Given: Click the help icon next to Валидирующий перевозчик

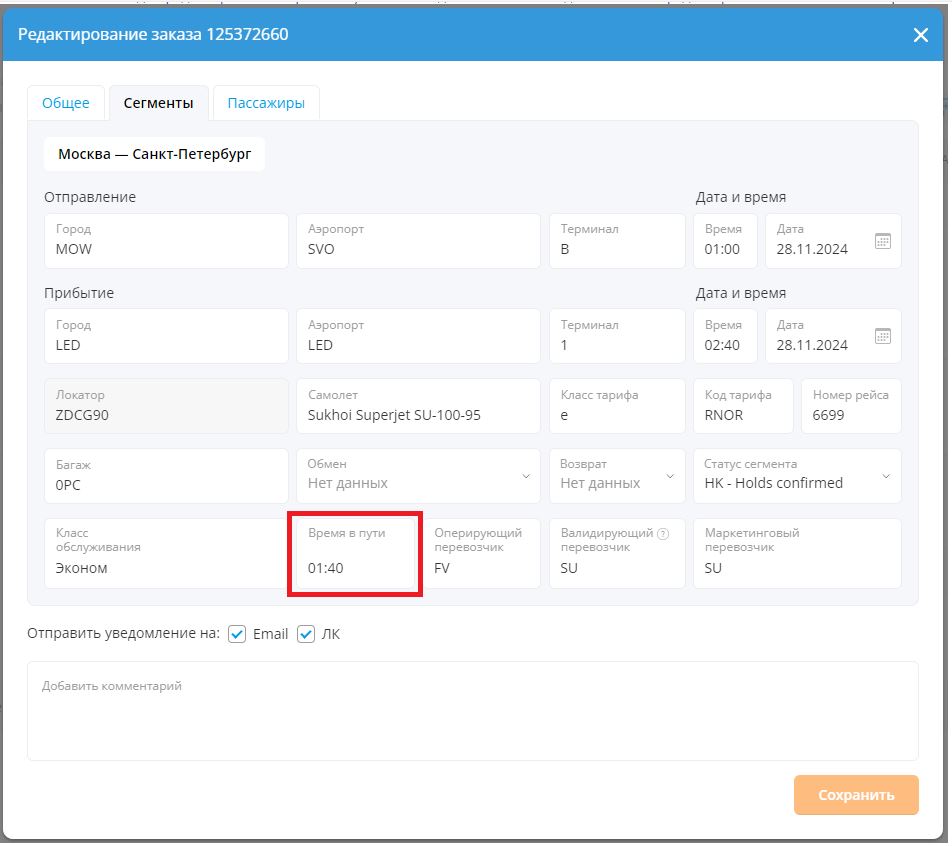Looking at the screenshot, I should tap(663, 534).
